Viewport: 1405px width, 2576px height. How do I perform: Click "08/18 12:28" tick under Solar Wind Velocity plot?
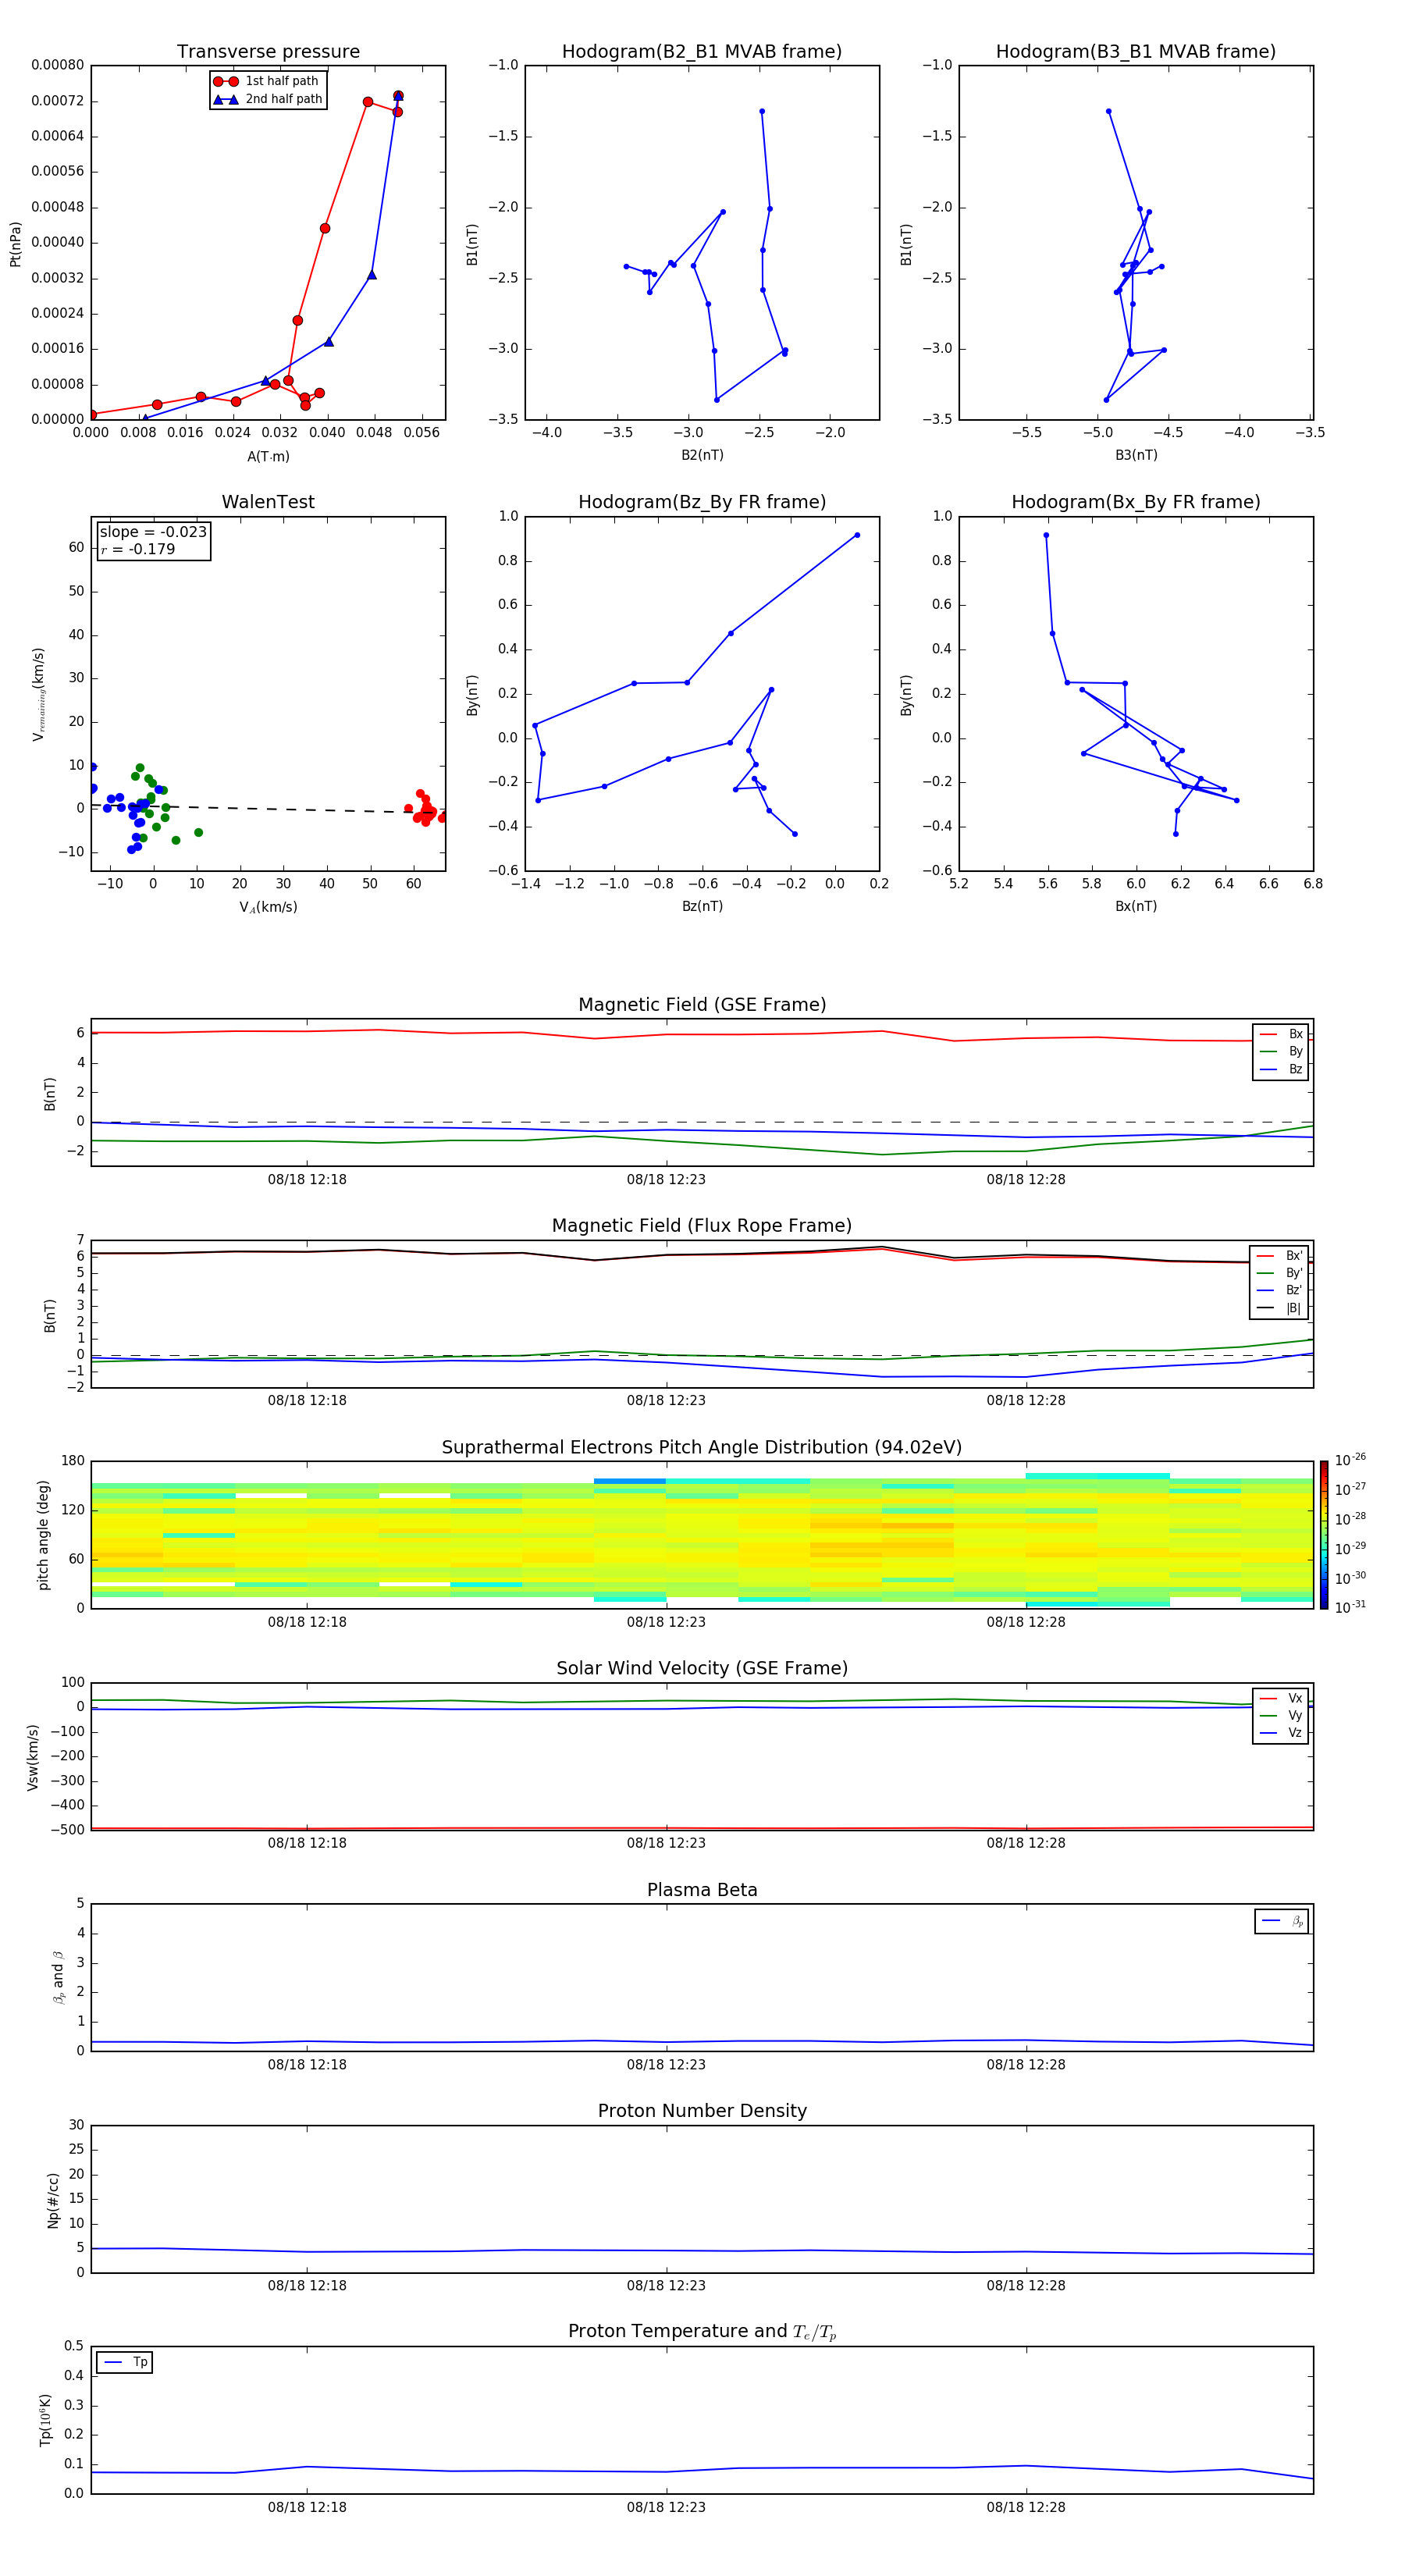click(1026, 1842)
